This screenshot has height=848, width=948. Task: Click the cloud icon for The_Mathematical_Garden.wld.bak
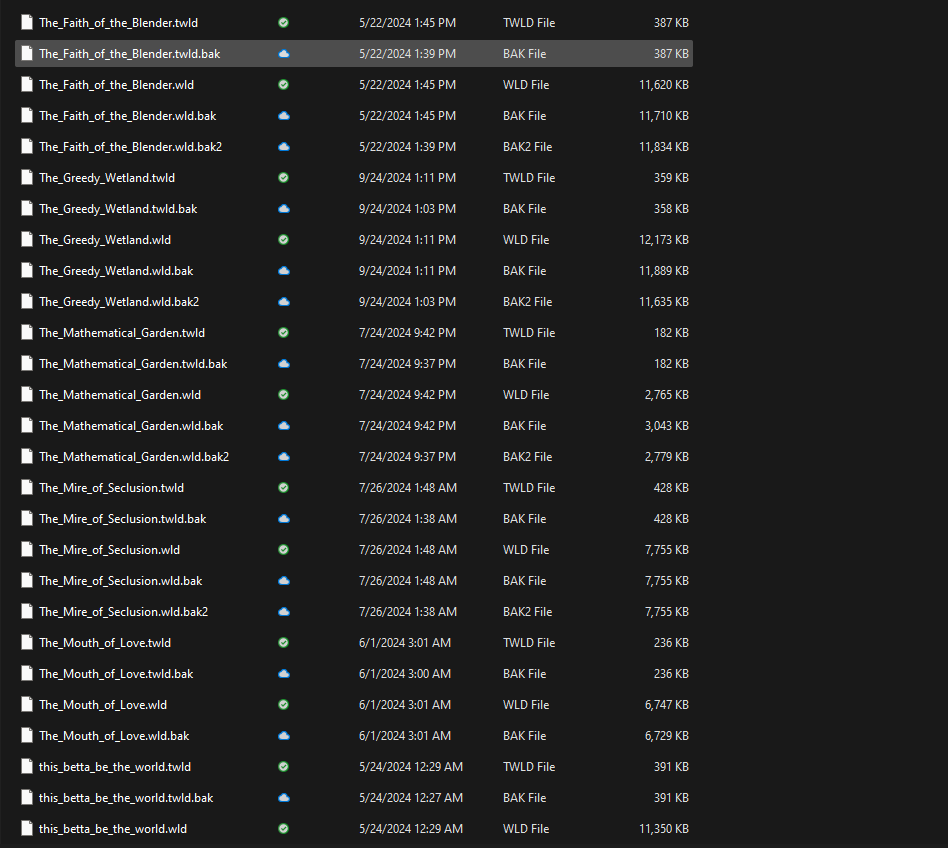(x=284, y=426)
